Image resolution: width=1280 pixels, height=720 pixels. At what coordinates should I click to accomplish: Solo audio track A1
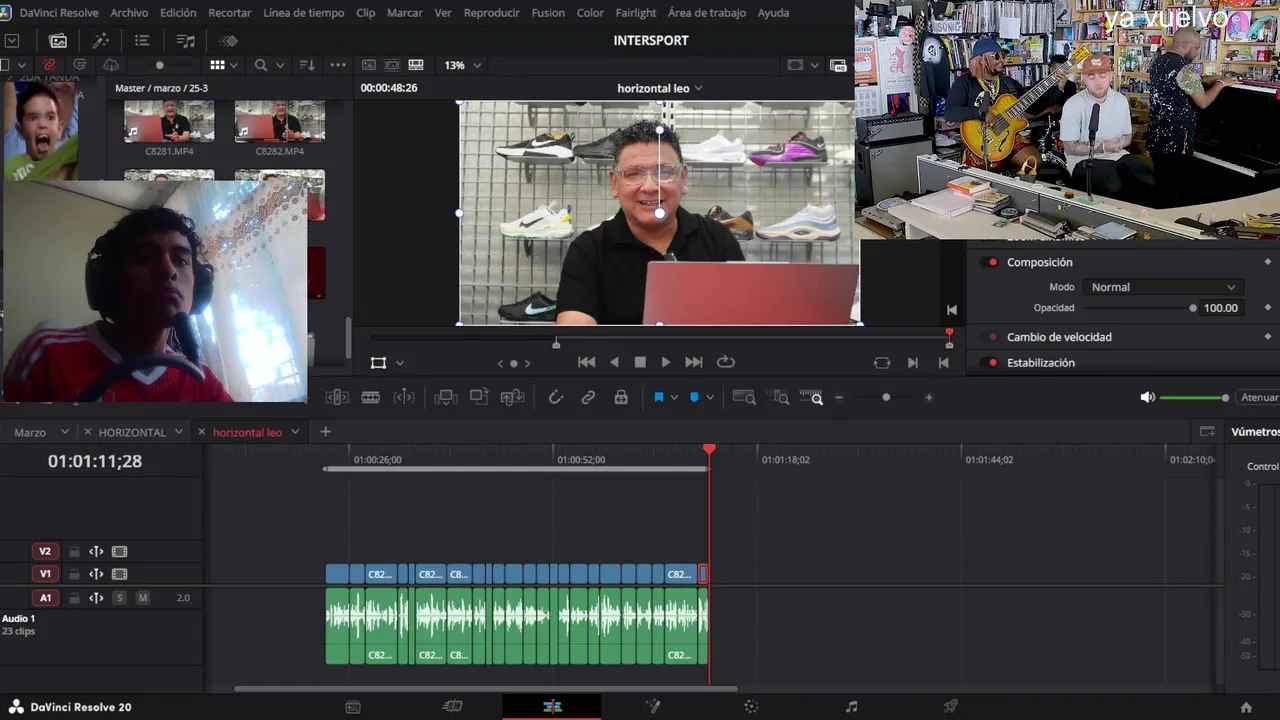[x=119, y=598]
